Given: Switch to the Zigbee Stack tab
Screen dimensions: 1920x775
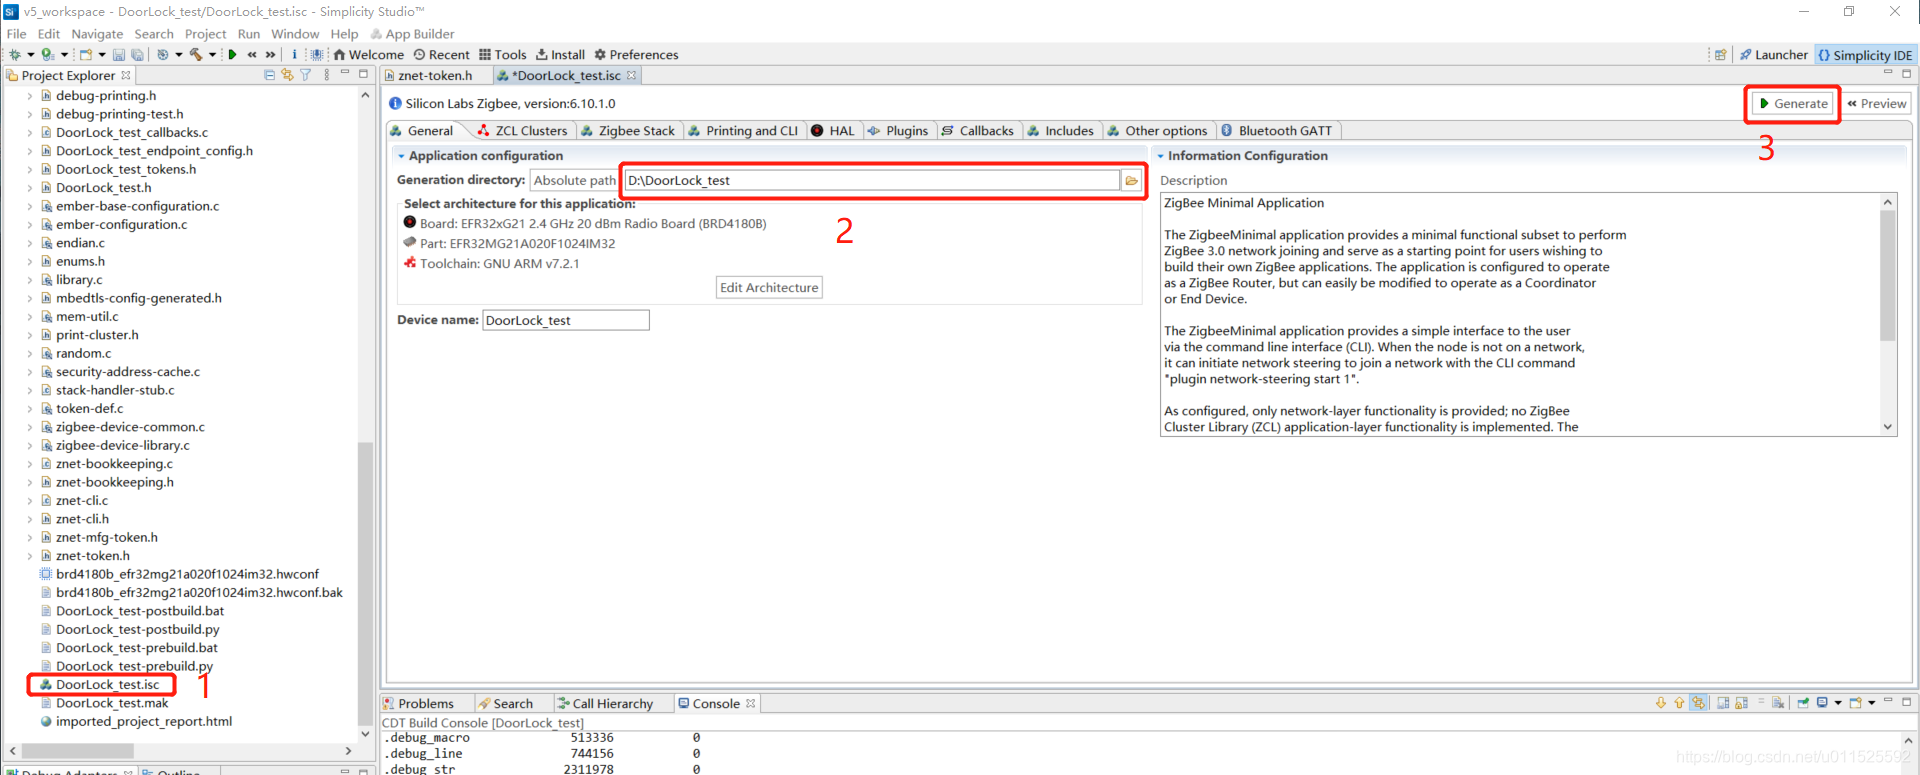Looking at the screenshot, I should 628,131.
